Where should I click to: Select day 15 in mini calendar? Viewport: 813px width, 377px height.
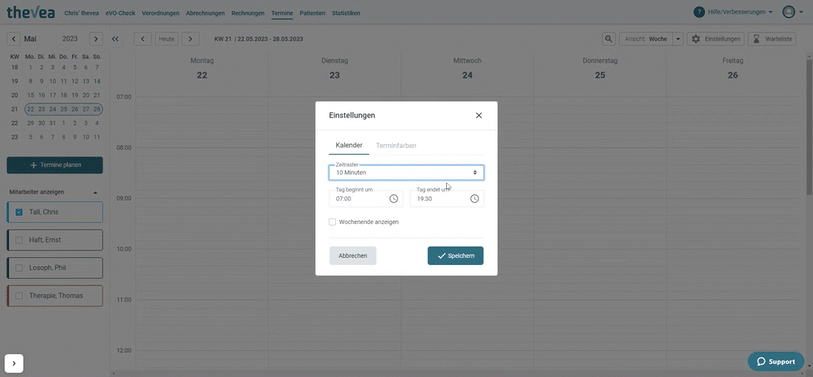(31, 95)
